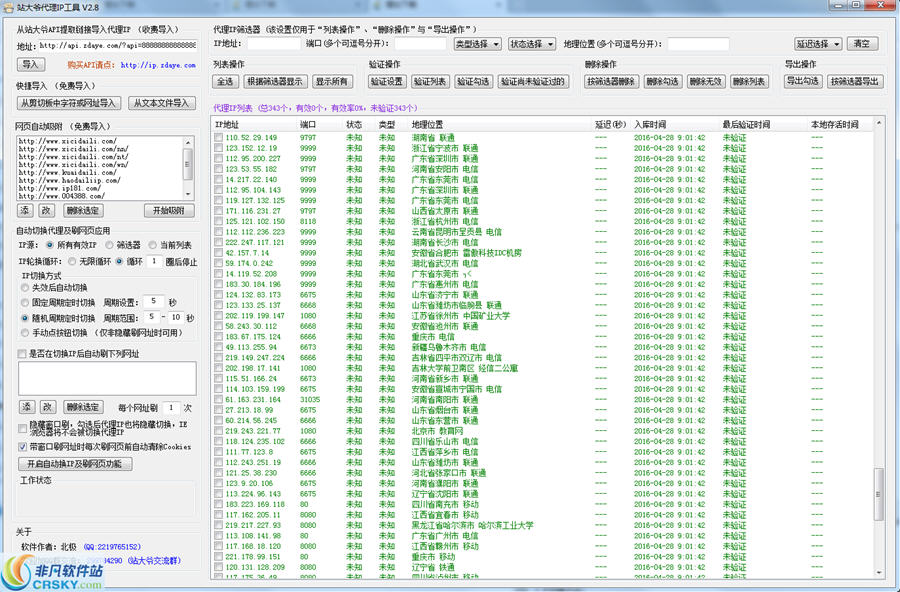Check the box for IP 202.119.199.147

pyautogui.click(x=218, y=316)
